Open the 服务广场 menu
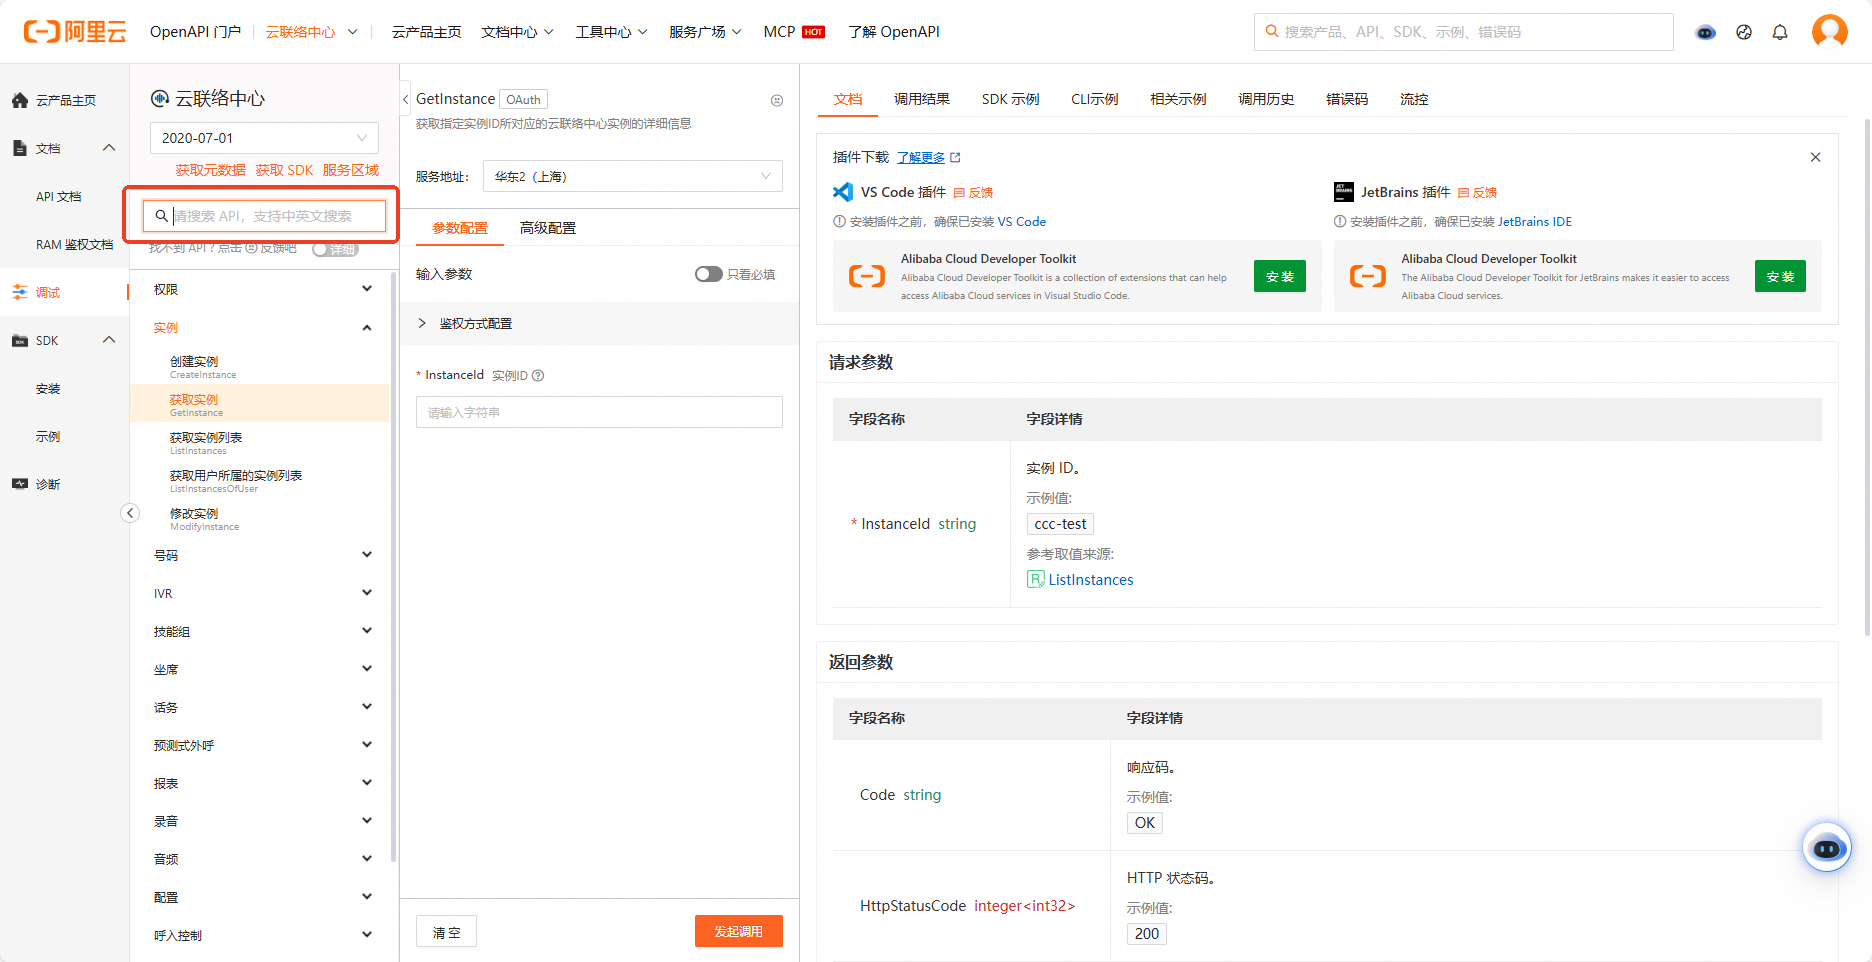This screenshot has height=962, width=1872. (x=705, y=32)
